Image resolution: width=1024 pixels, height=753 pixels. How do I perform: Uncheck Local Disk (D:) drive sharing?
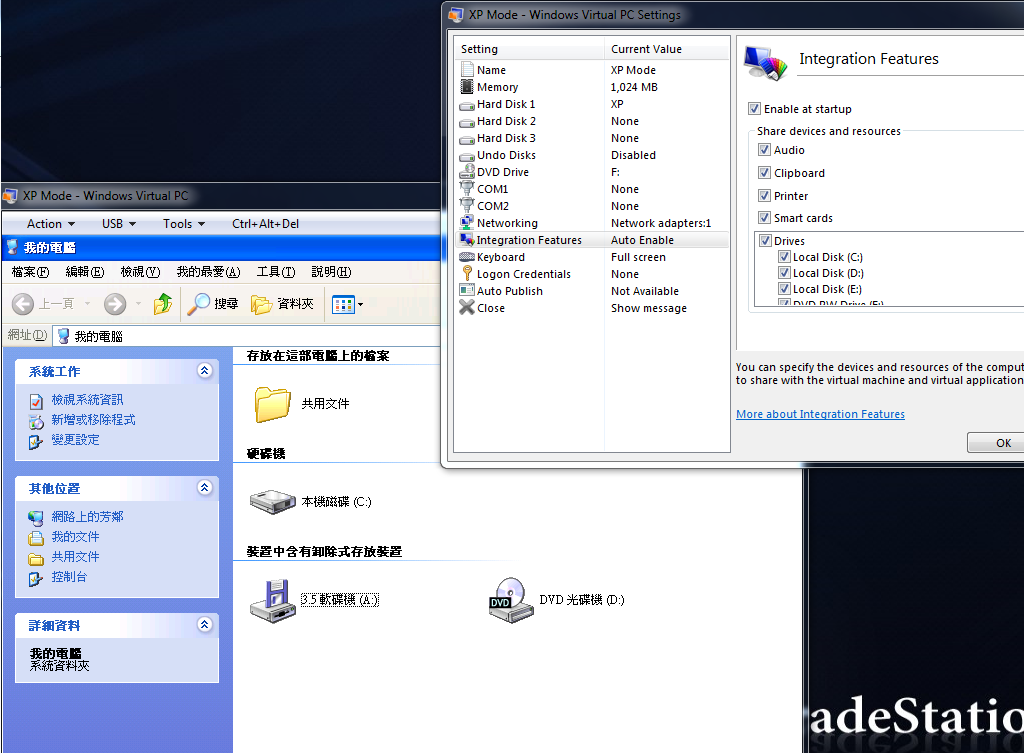click(x=784, y=272)
